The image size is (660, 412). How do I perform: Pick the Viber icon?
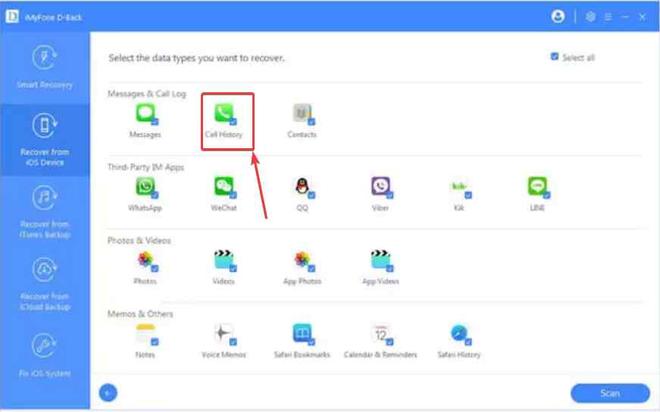(380, 186)
